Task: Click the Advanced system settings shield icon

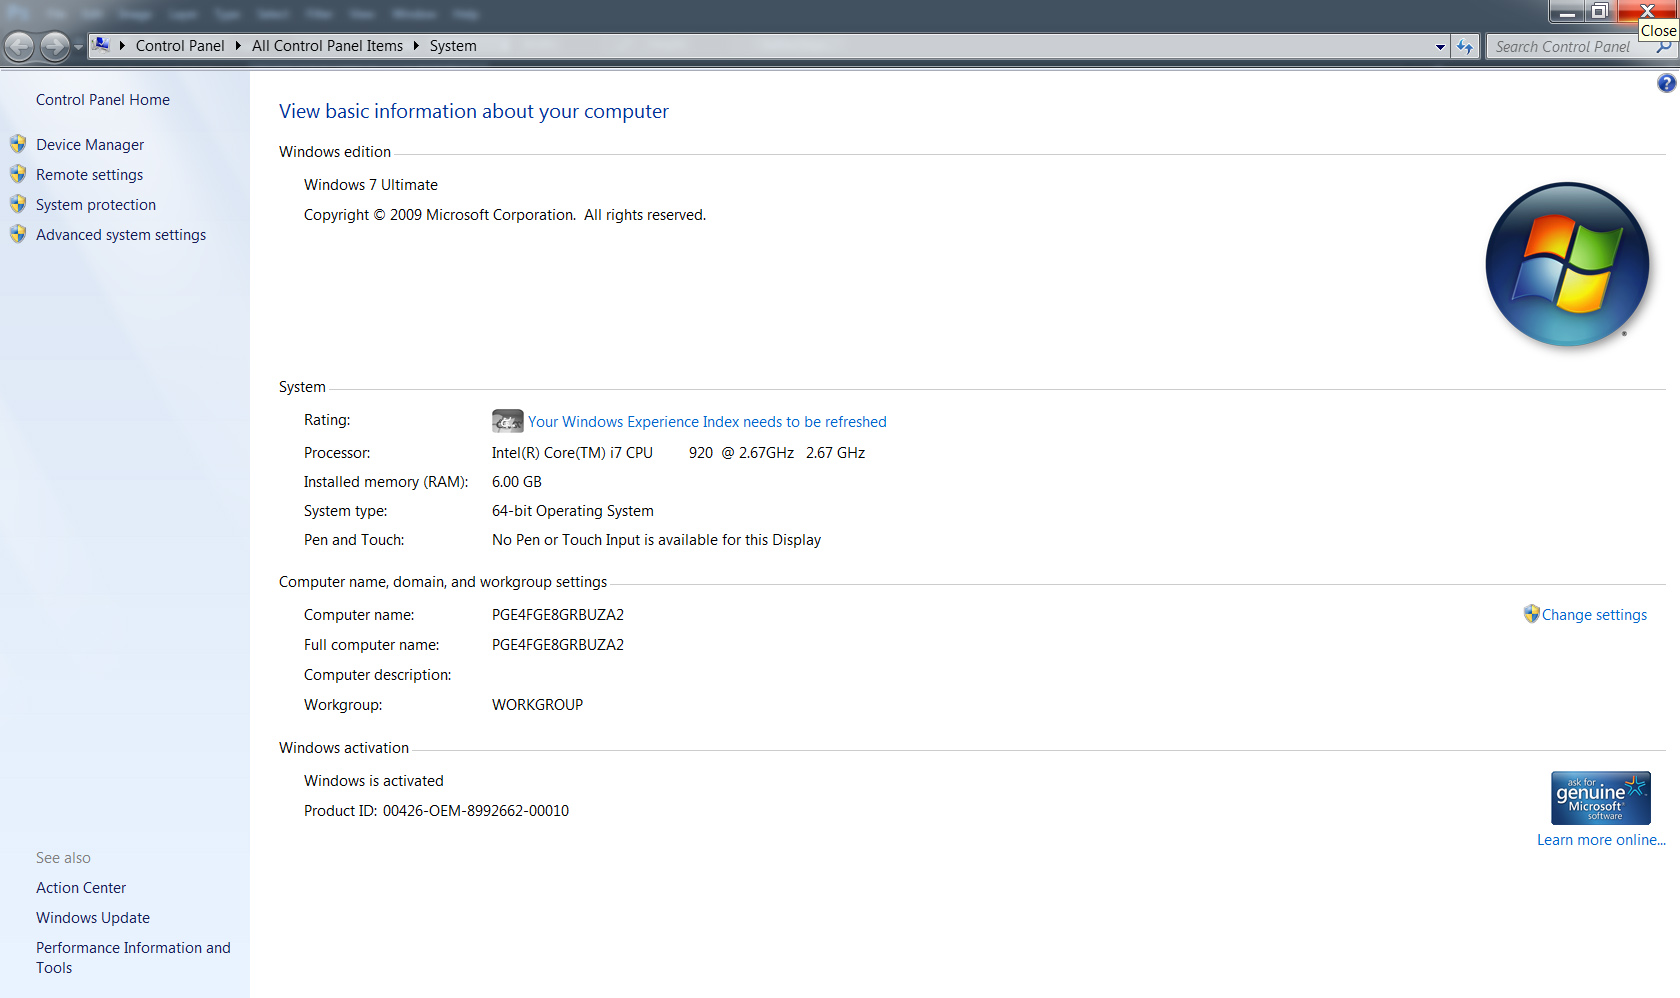Action: click(x=18, y=234)
